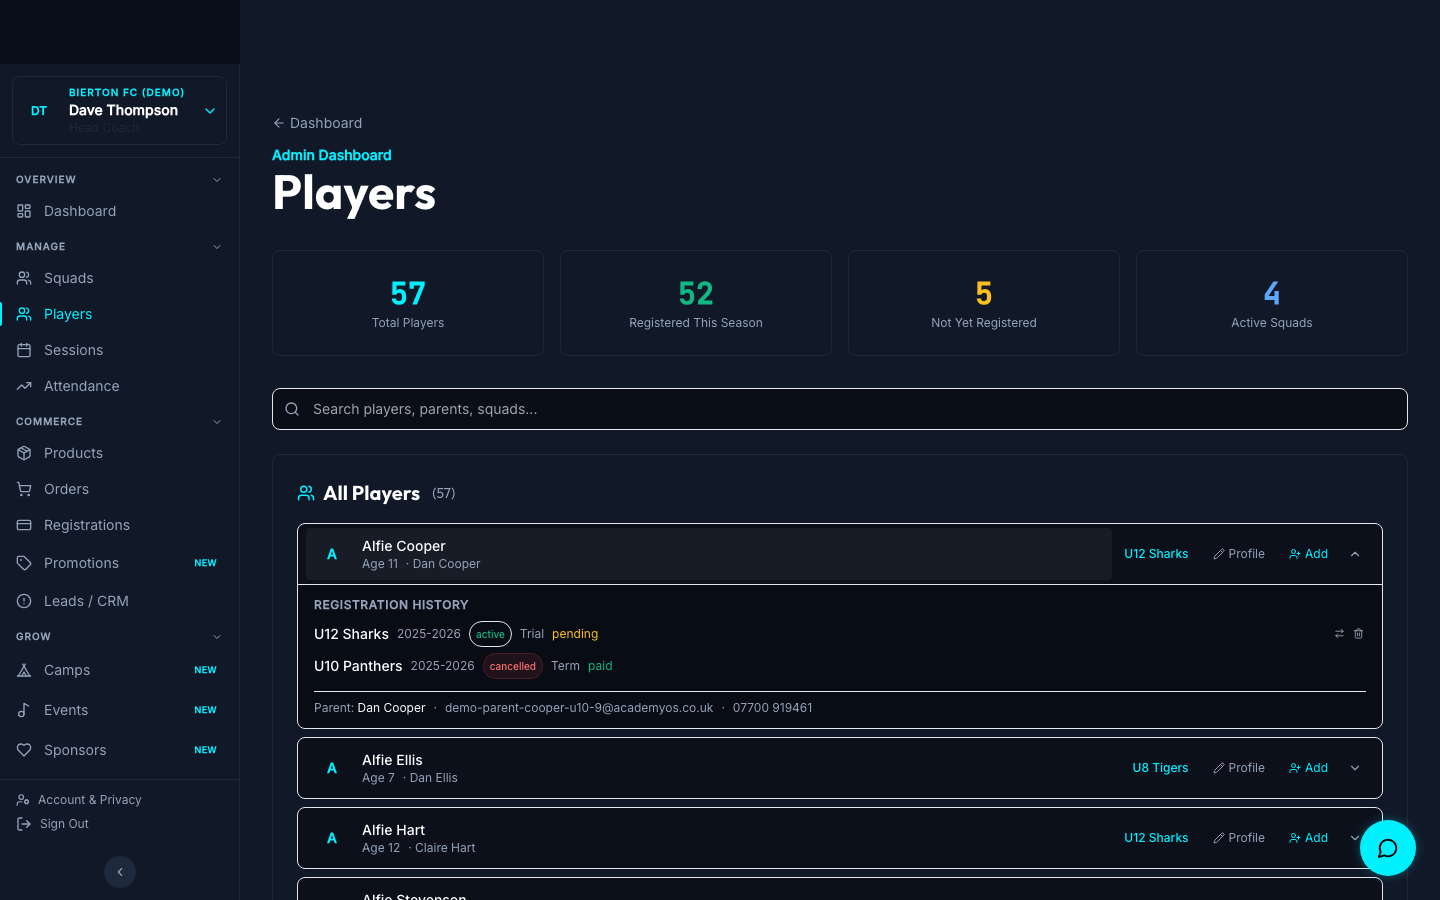Collapse the Overview sidebar section

[x=217, y=180]
